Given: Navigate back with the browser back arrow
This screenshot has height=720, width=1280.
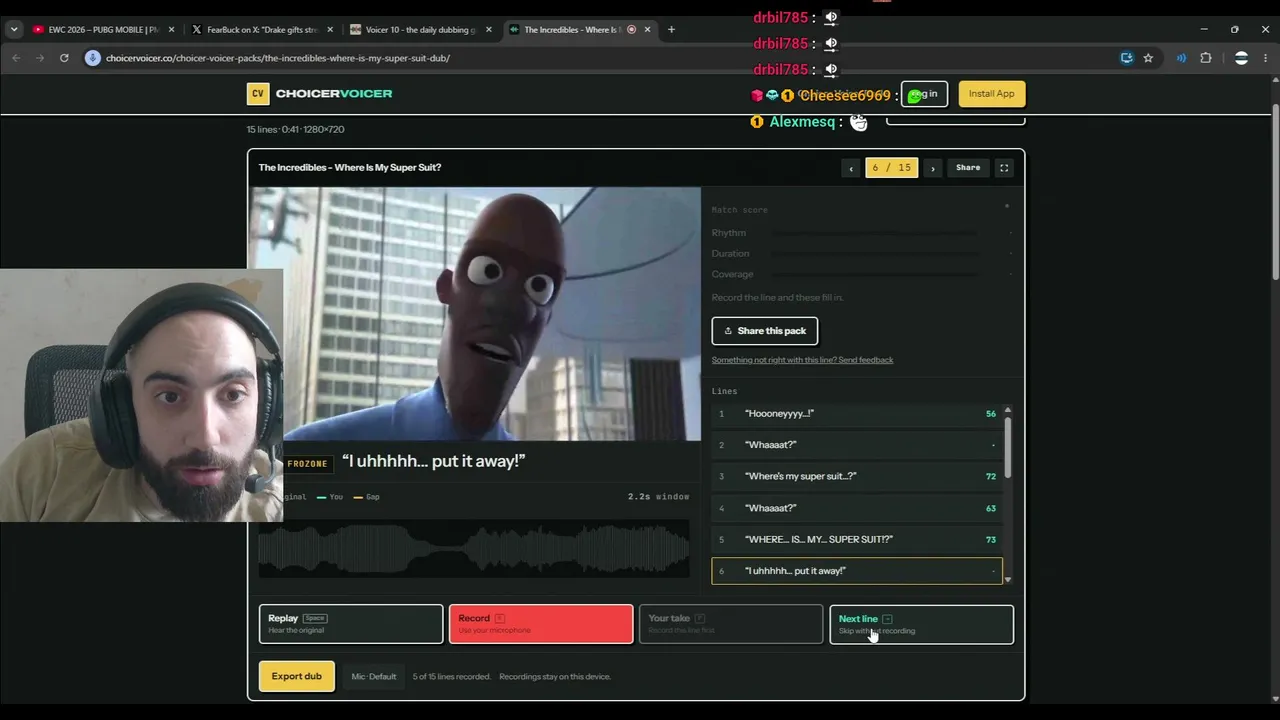Looking at the screenshot, I should click(x=16, y=58).
